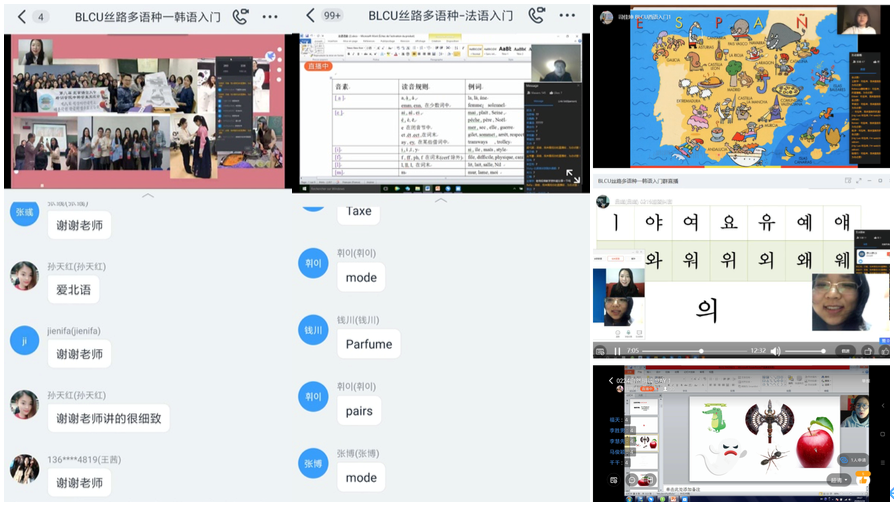Toggle the comments icon left of the pause button
Image resolution: width=894 pixels, height=508 pixels.
pos(599,351)
